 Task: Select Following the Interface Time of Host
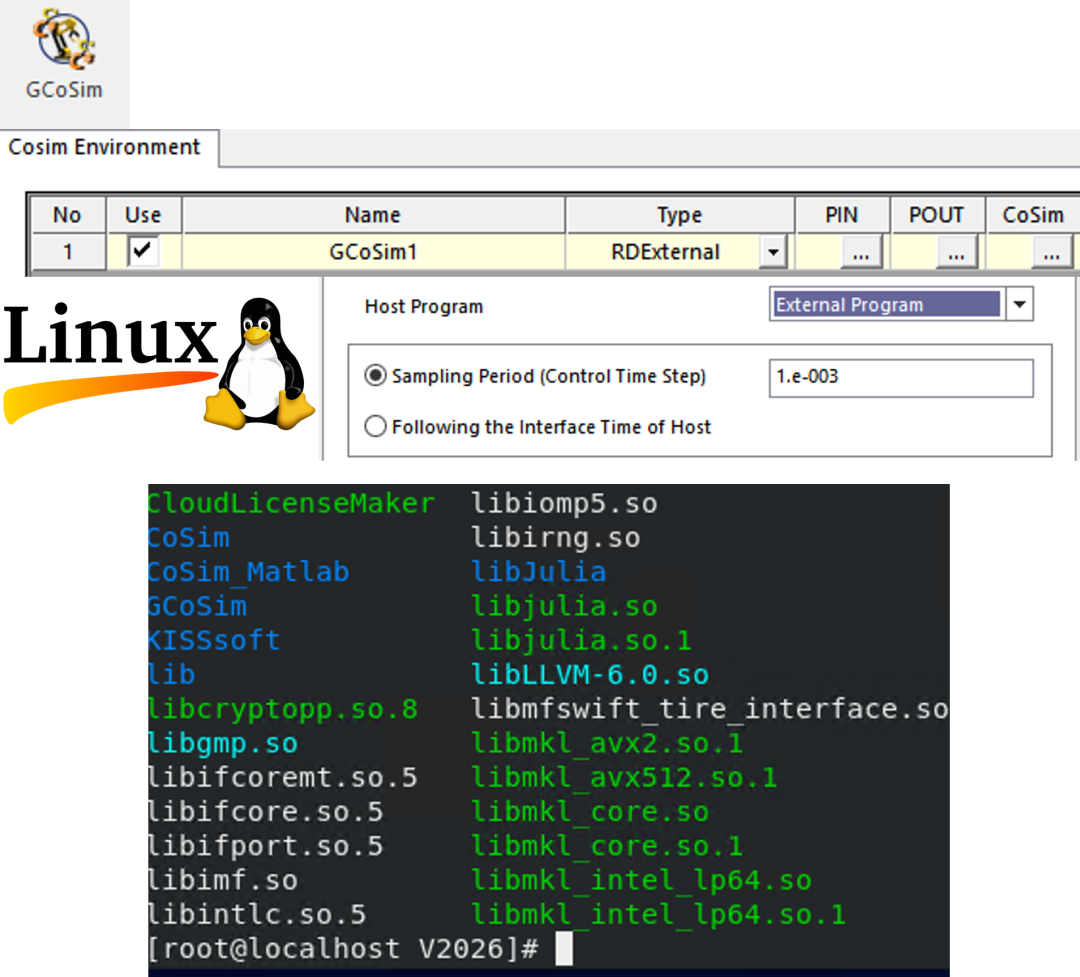(x=375, y=426)
